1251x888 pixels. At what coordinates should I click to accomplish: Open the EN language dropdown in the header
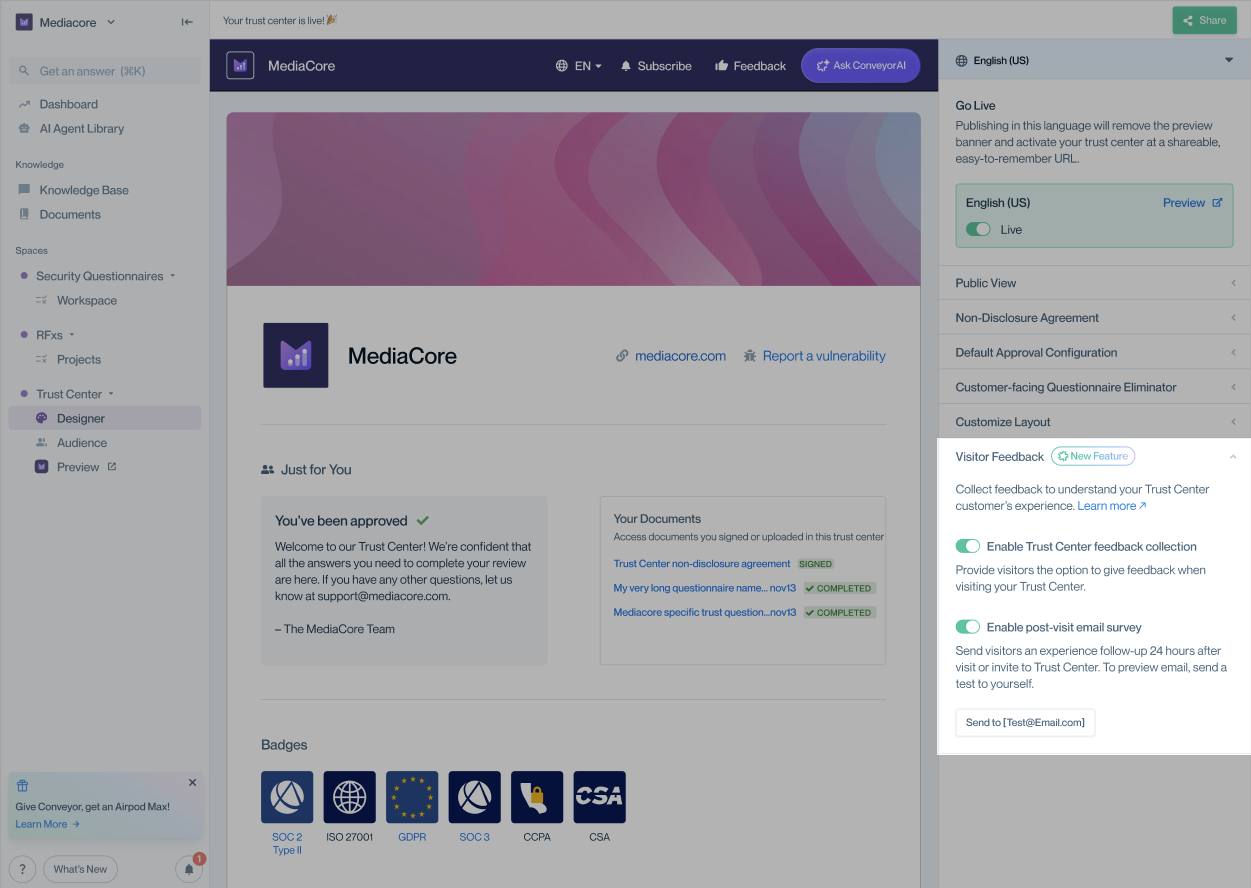(579, 66)
